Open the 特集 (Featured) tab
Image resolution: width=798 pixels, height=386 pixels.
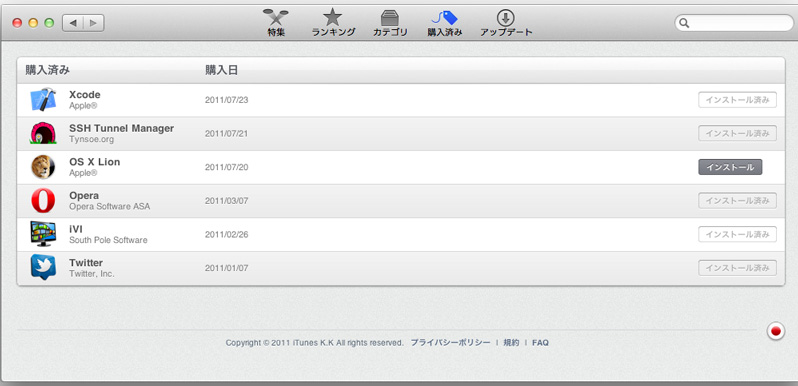coord(276,23)
